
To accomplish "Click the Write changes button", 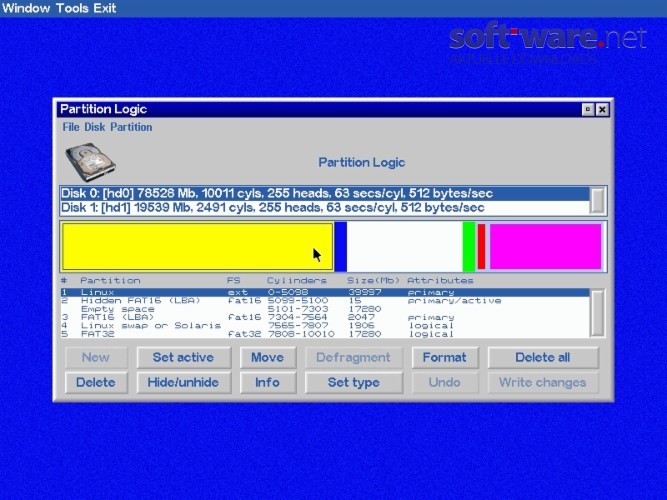I will pos(543,382).
